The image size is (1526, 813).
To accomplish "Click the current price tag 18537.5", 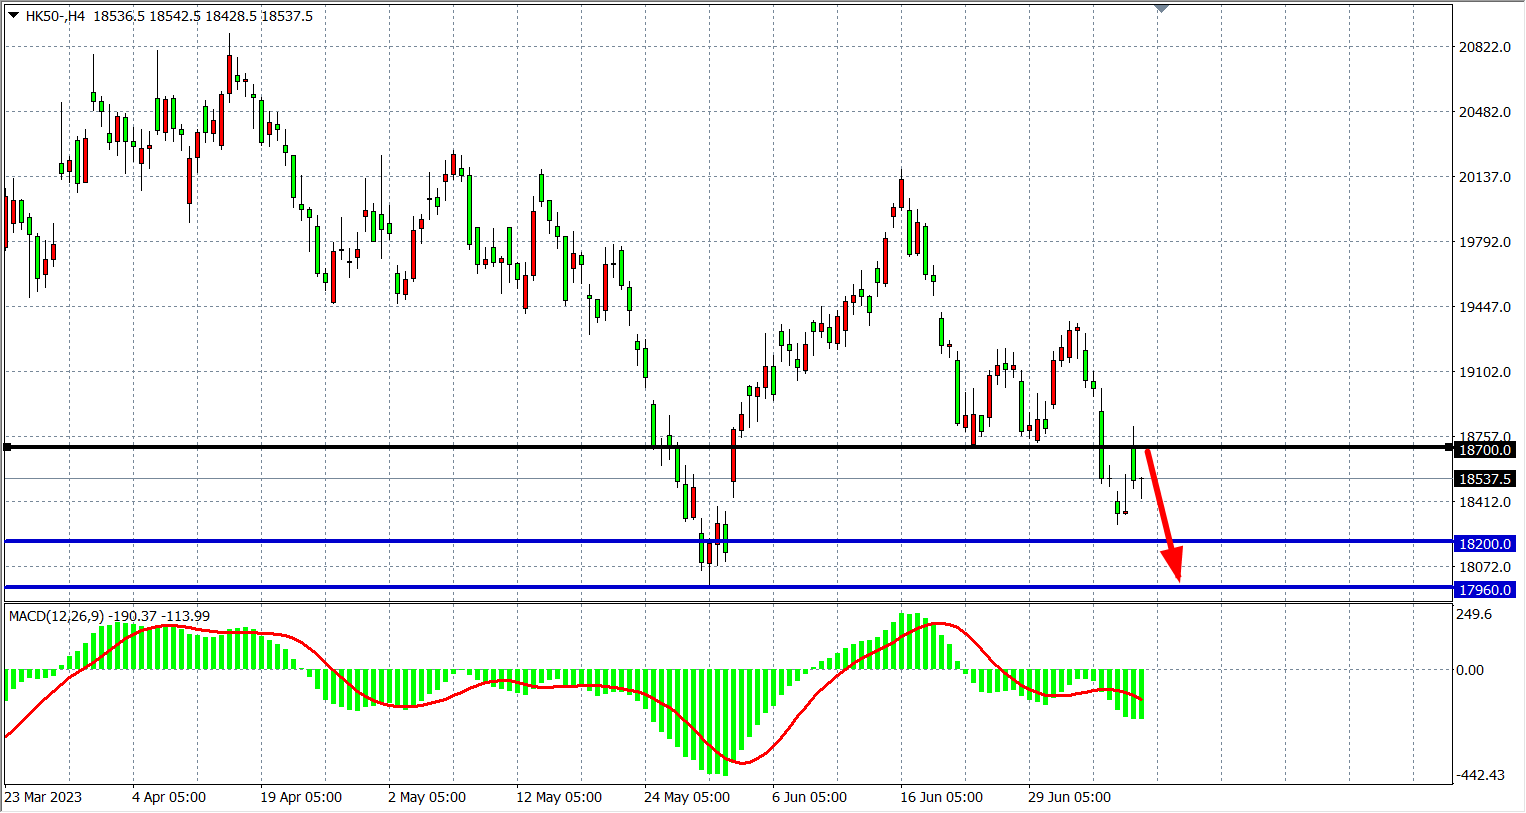I will [1485, 479].
